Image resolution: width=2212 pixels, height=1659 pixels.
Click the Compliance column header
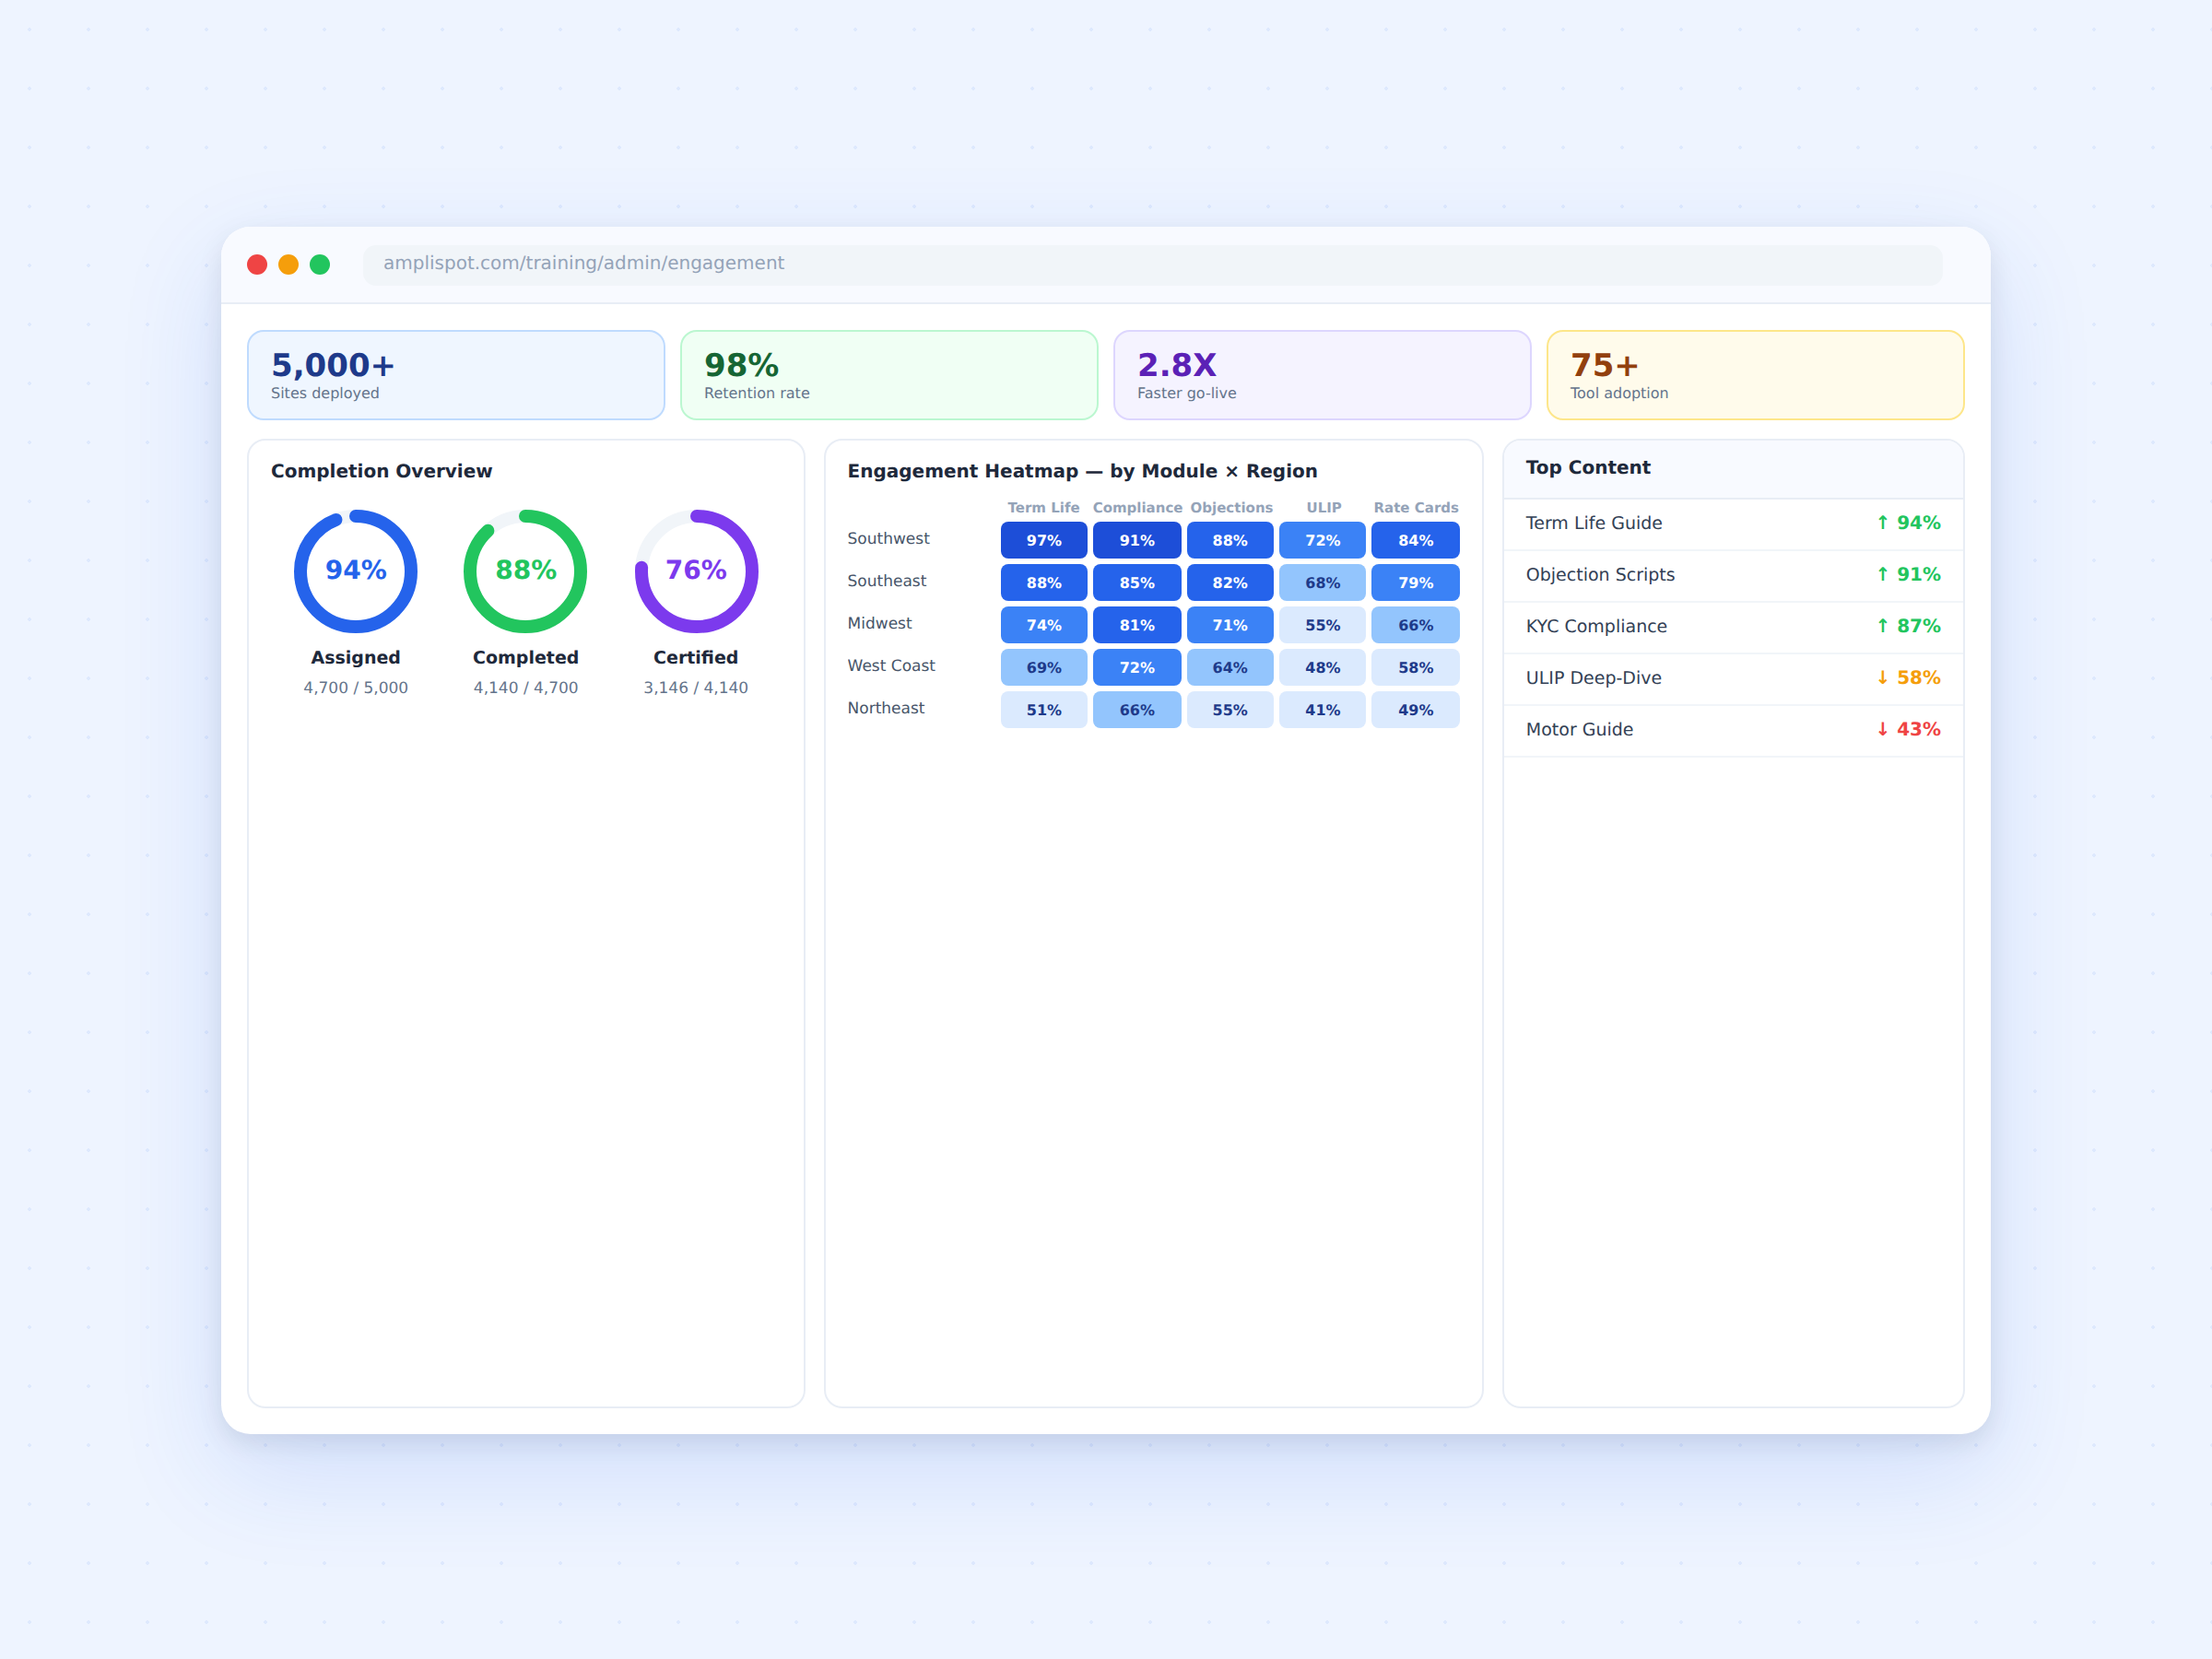[1137, 508]
